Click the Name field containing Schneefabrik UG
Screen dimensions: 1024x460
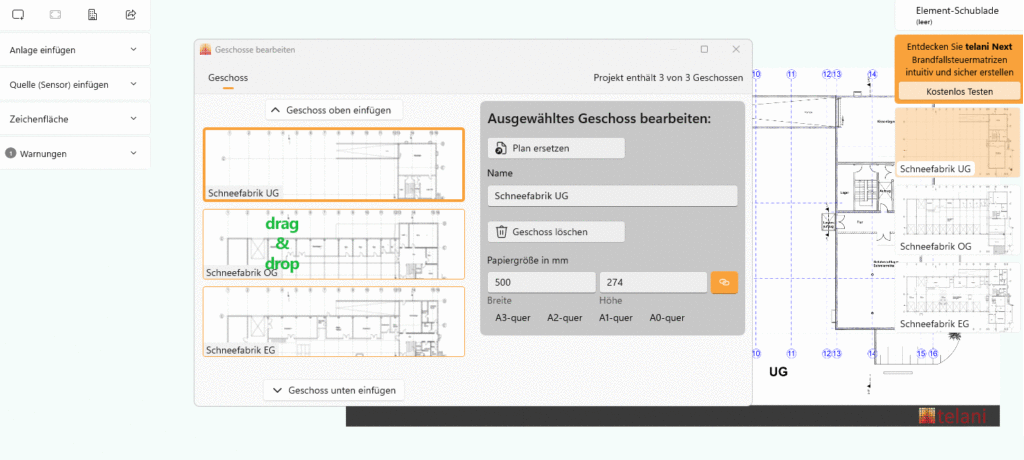click(x=611, y=196)
